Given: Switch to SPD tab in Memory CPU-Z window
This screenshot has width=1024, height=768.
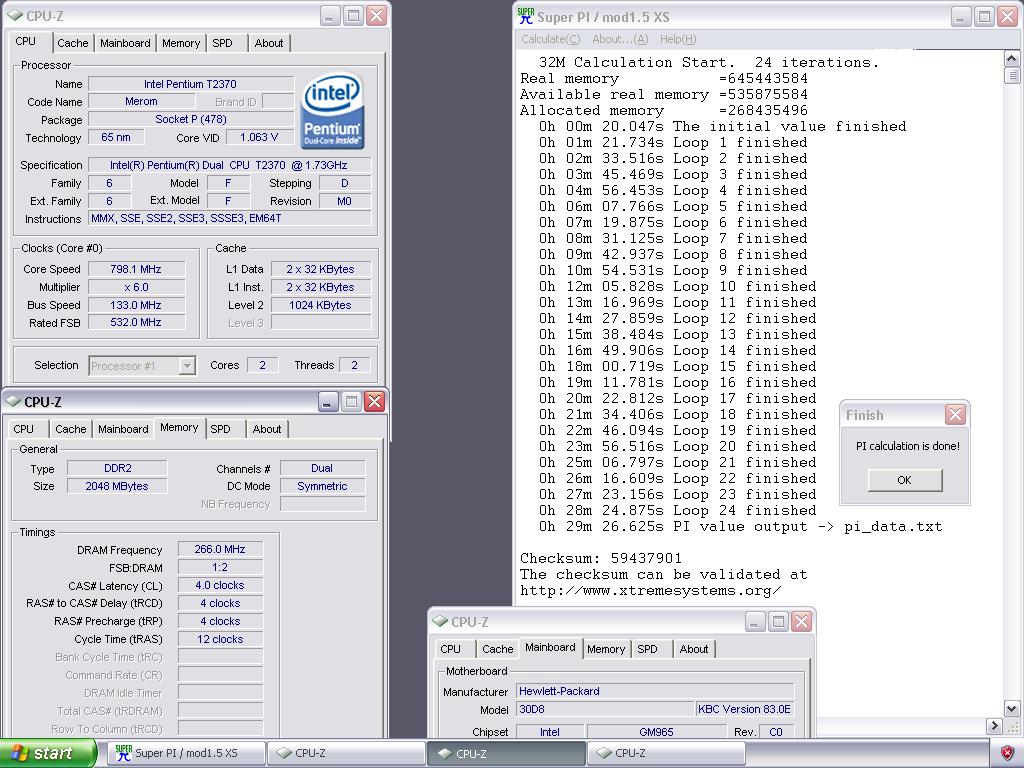Looking at the screenshot, I should click(x=220, y=429).
